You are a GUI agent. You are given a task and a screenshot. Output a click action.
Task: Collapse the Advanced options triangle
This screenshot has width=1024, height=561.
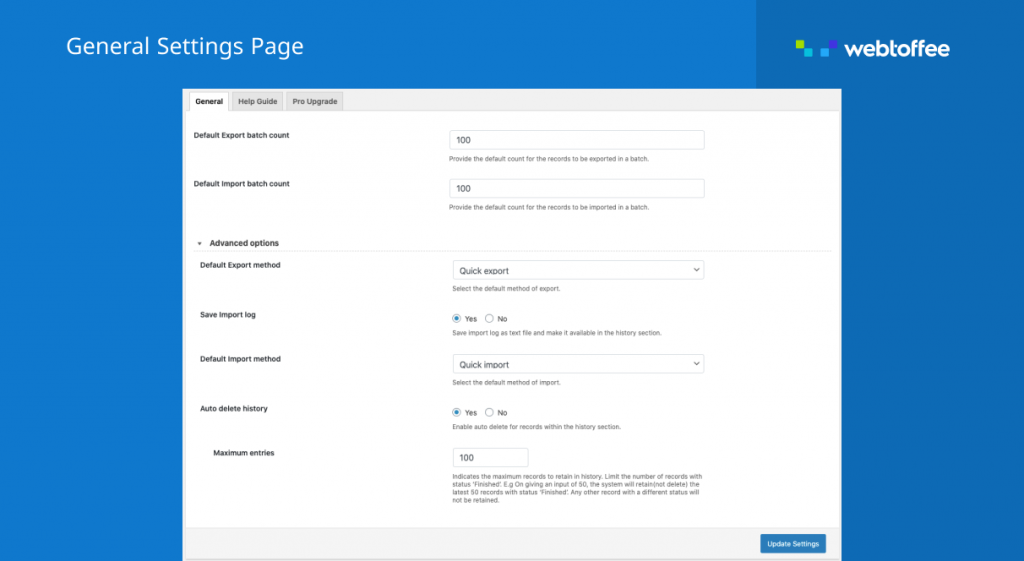pos(199,244)
